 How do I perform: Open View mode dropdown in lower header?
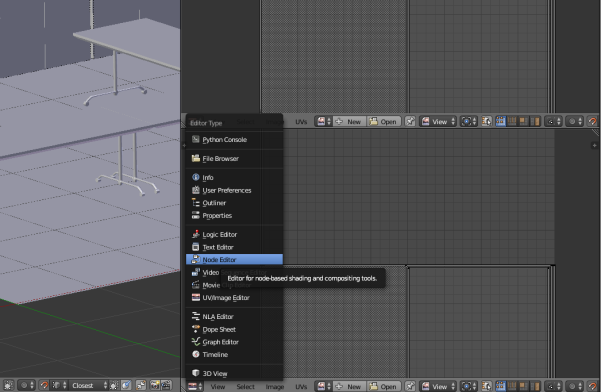coord(438,386)
